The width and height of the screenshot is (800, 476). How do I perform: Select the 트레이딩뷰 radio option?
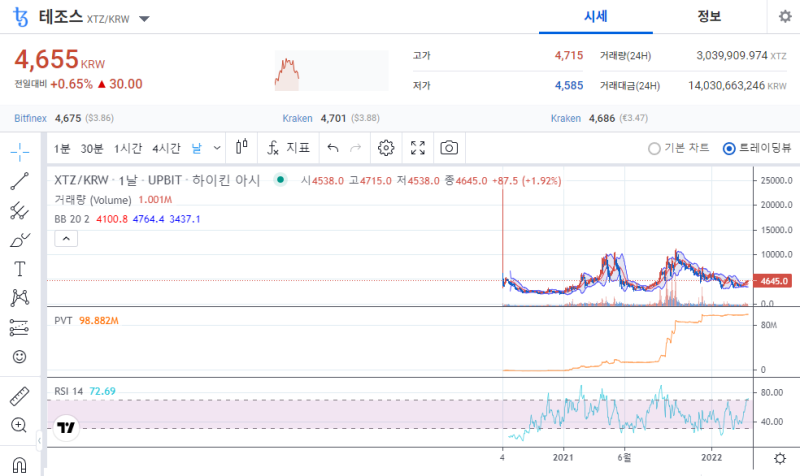tap(757, 148)
